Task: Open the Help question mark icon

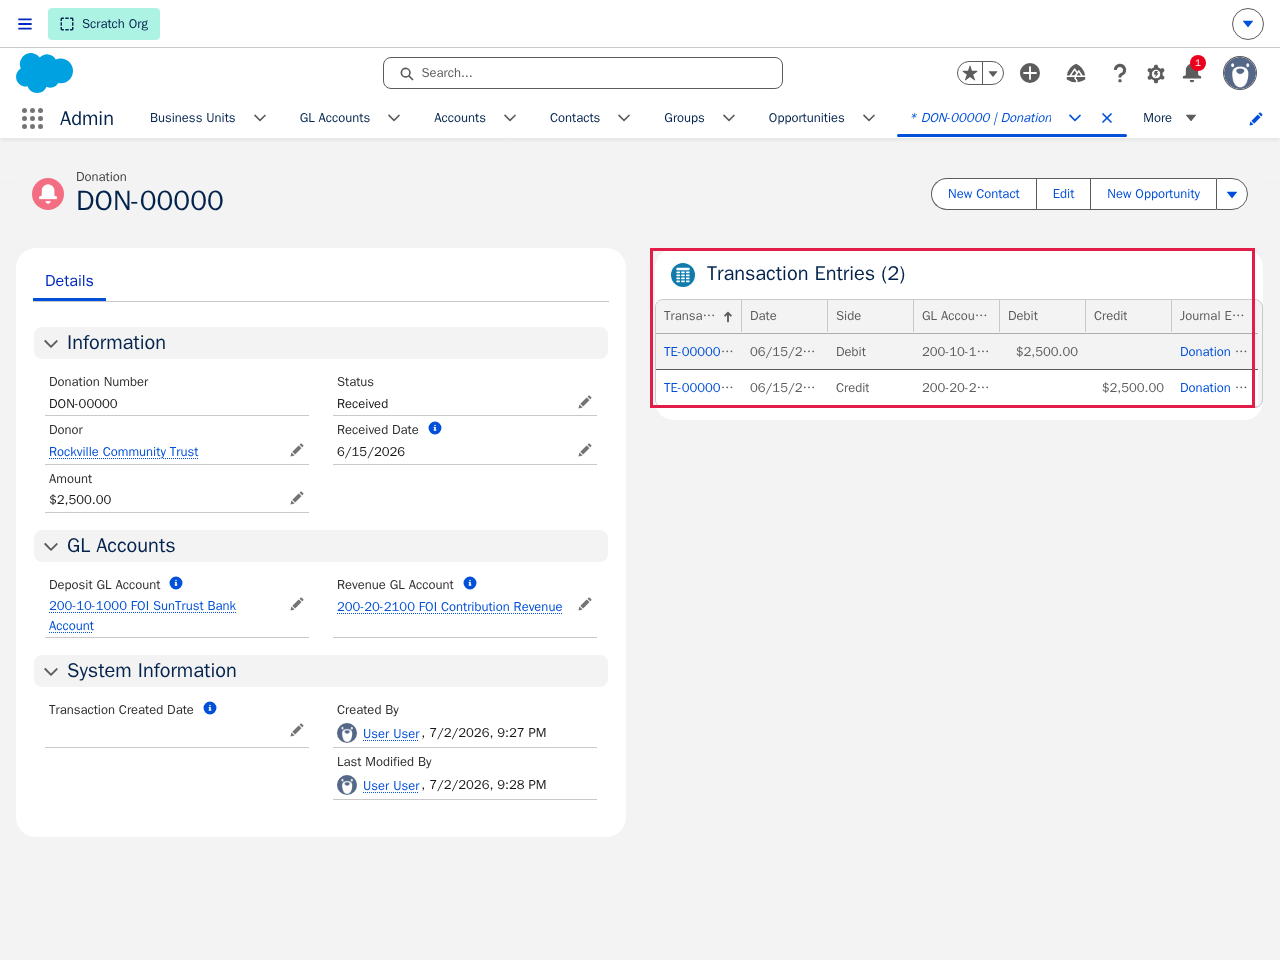Action: (1120, 73)
